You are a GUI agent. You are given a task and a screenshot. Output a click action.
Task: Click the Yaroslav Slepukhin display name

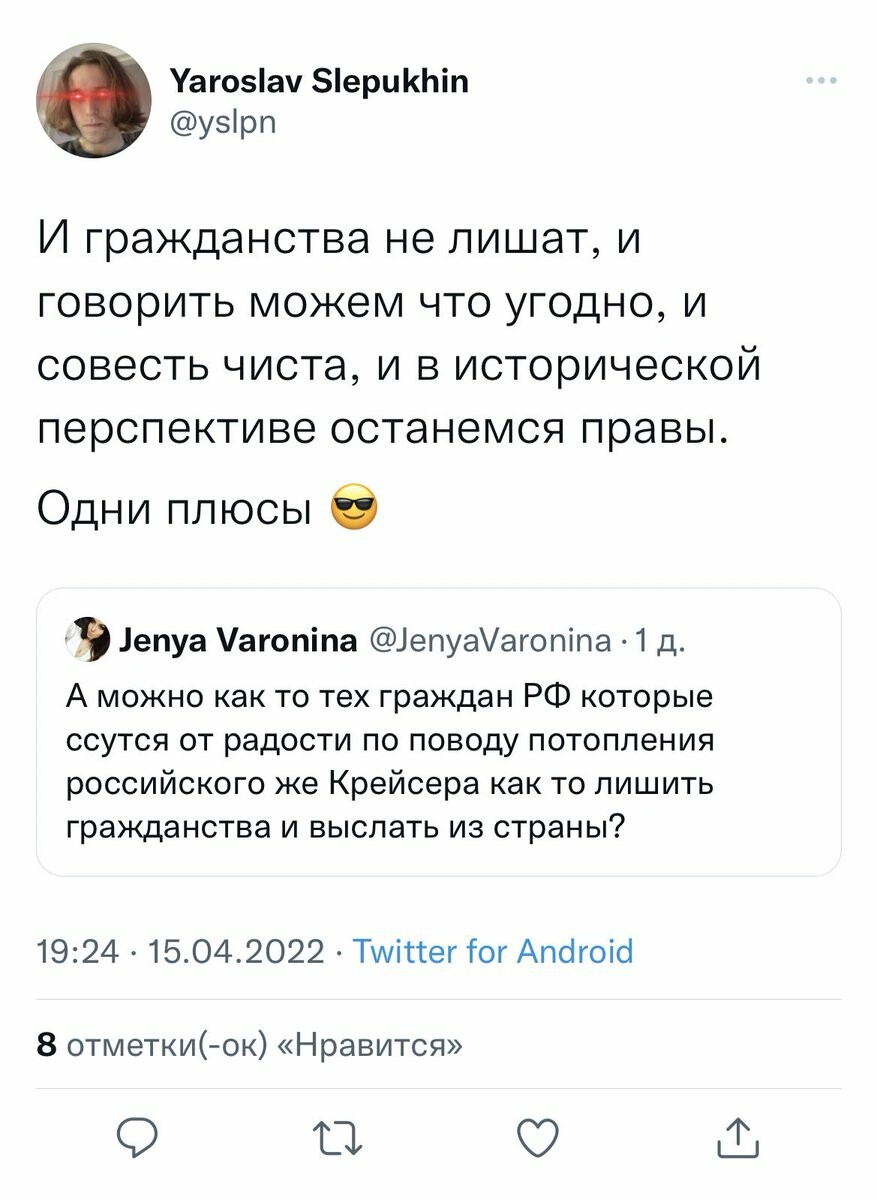point(320,81)
